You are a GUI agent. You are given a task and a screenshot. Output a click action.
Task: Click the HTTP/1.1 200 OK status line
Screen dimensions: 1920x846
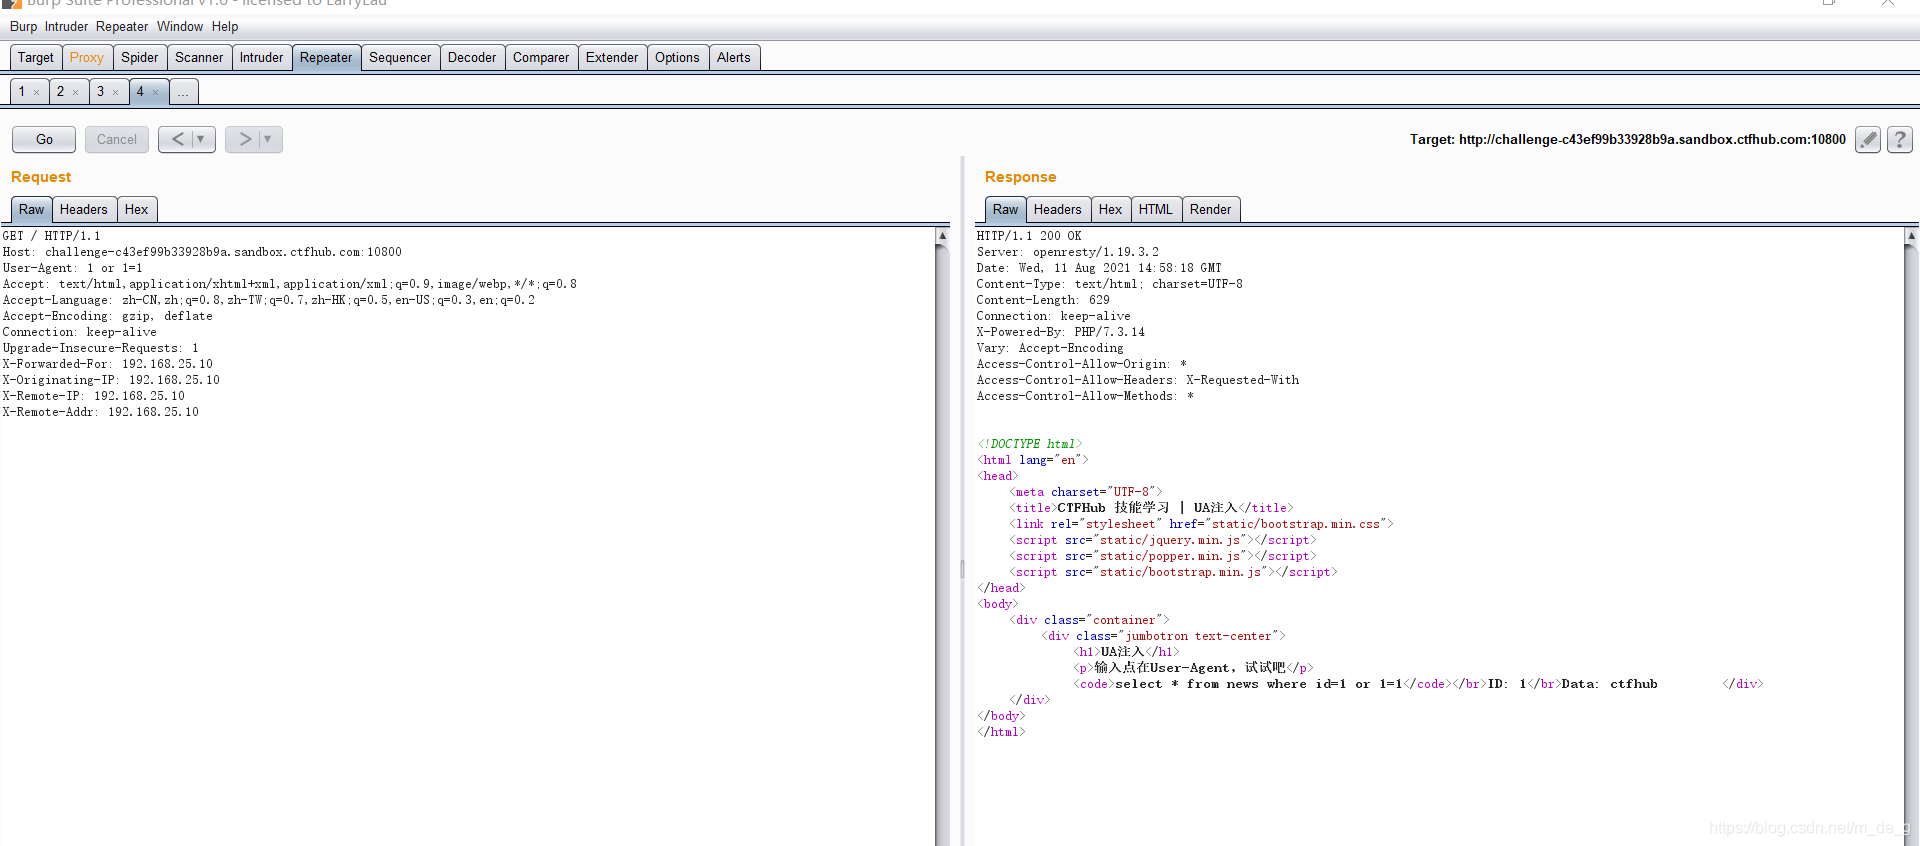(x=1029, y=236)
